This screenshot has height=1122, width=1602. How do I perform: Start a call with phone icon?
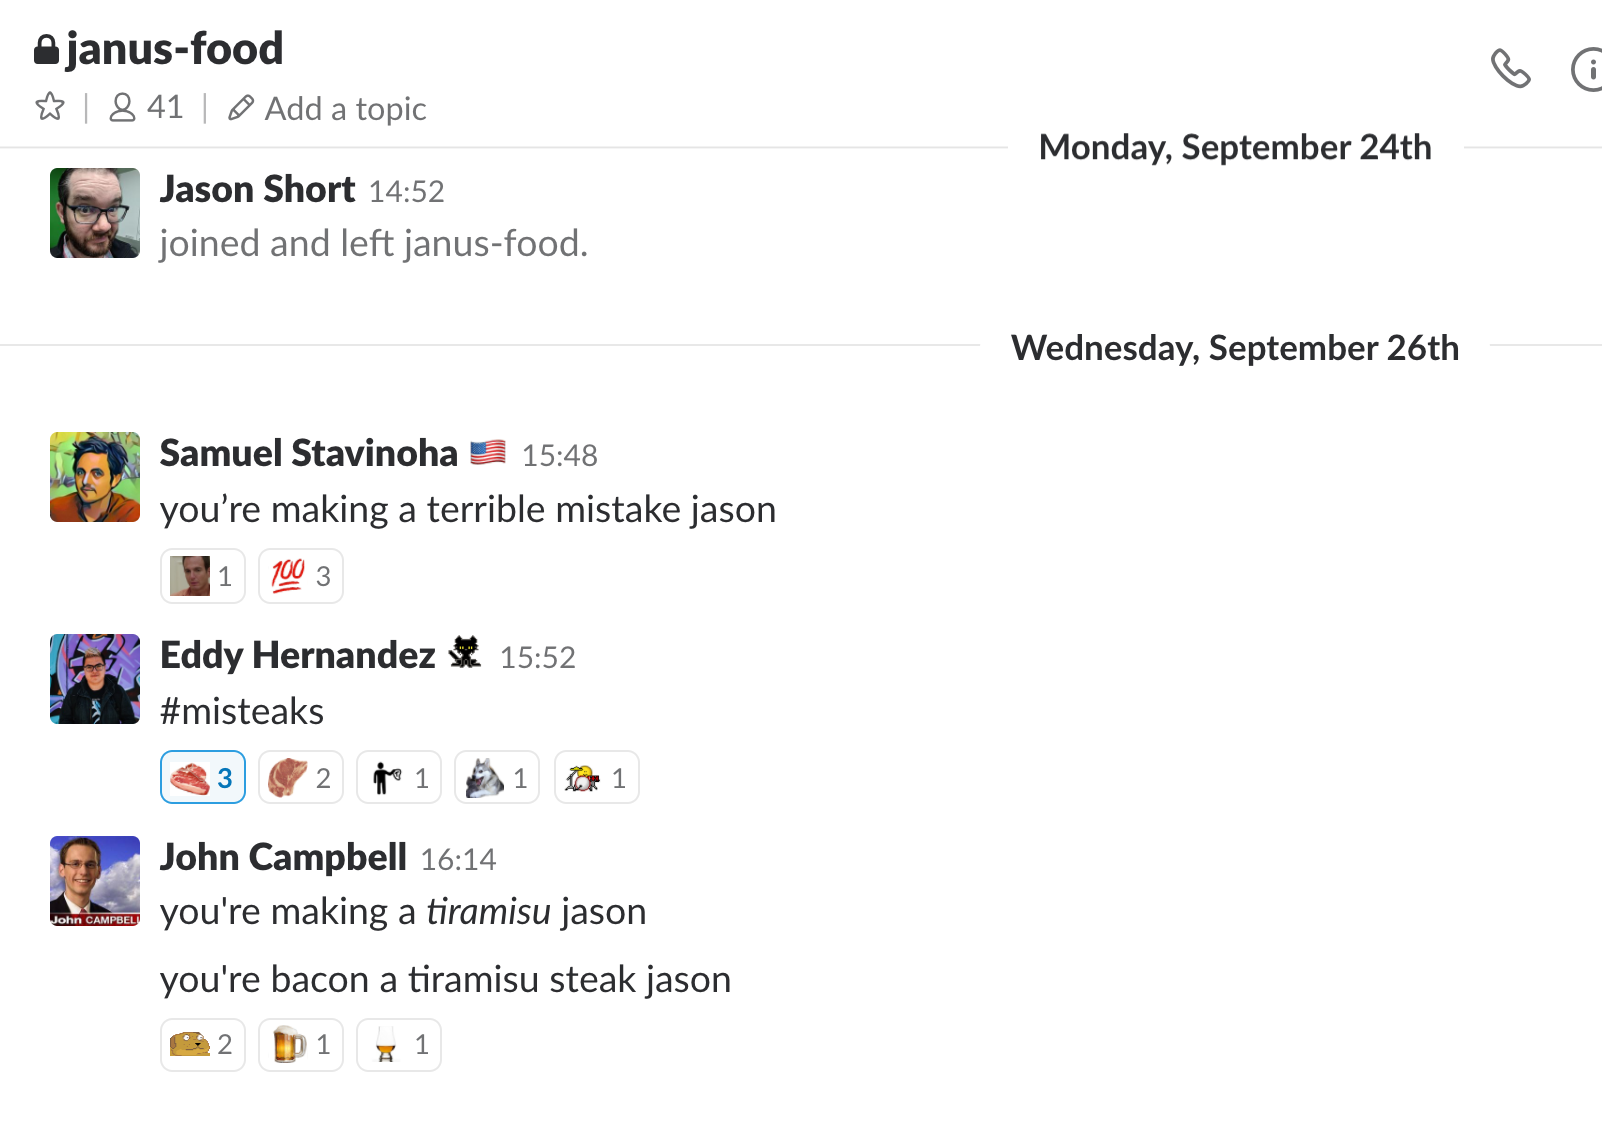[1510, 69]
